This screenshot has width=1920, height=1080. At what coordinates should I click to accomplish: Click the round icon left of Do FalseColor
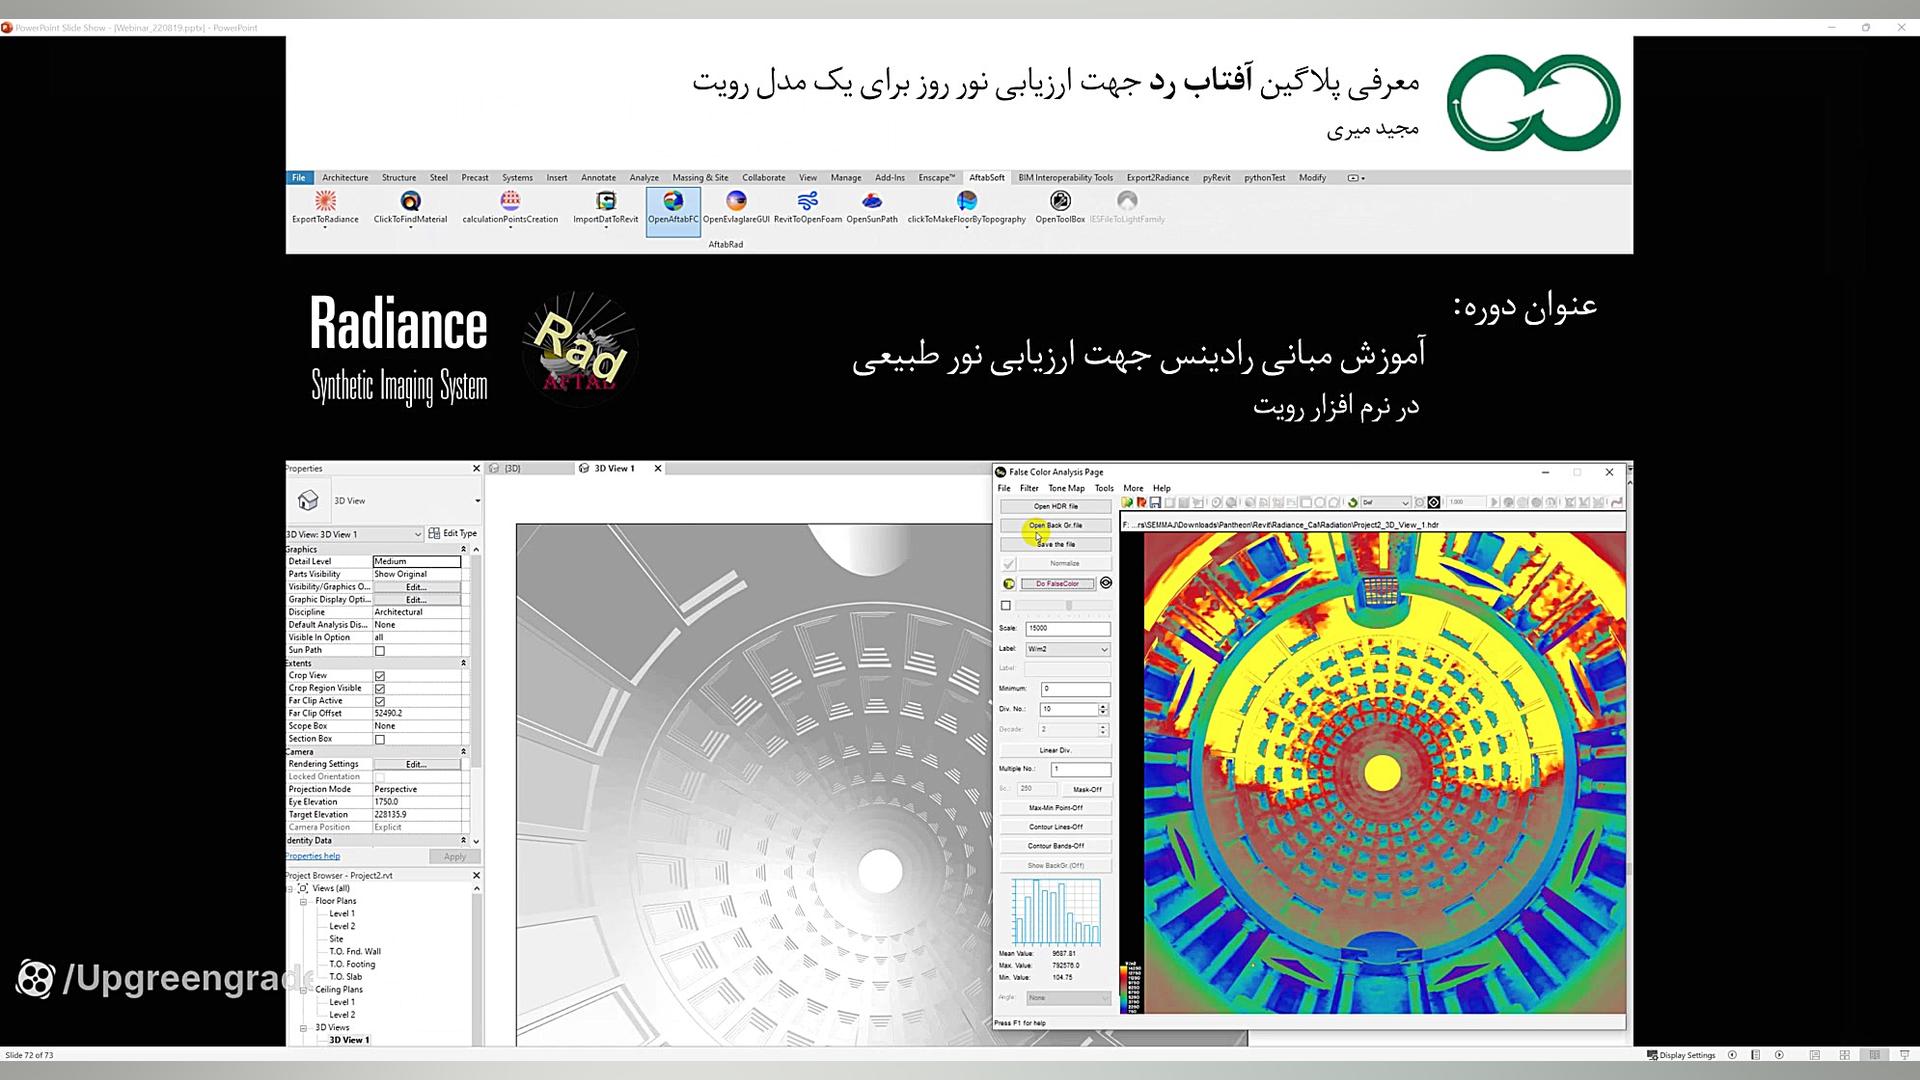1009,584
